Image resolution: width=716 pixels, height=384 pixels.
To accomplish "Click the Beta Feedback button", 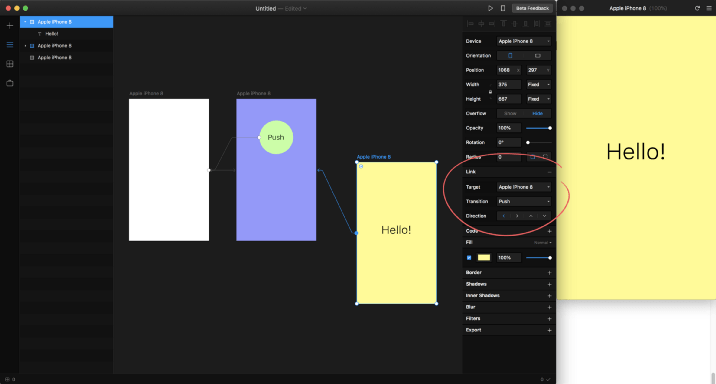I will [532, 8].
